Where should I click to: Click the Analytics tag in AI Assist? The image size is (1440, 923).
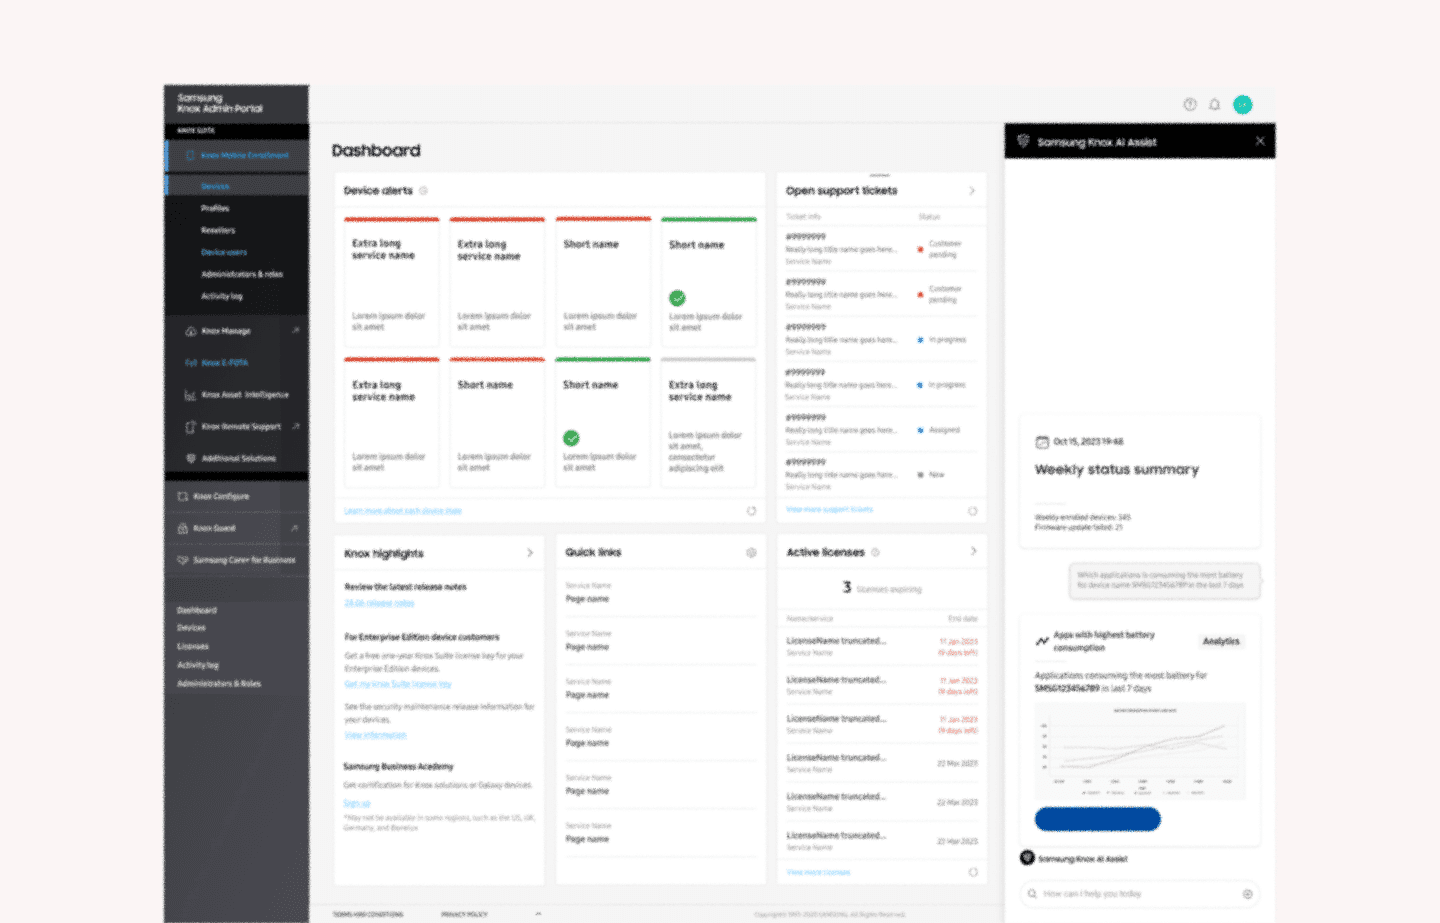click(x=1221, y=641)
